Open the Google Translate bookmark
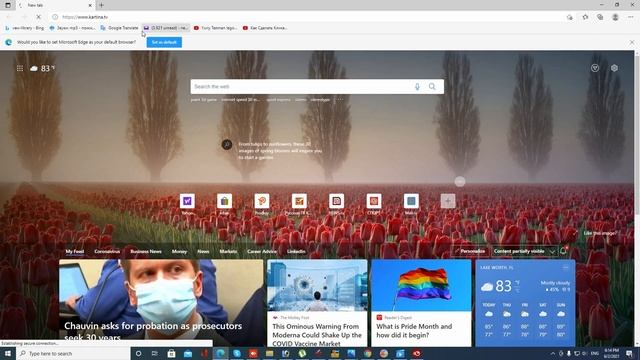 [x=119, y=28]
